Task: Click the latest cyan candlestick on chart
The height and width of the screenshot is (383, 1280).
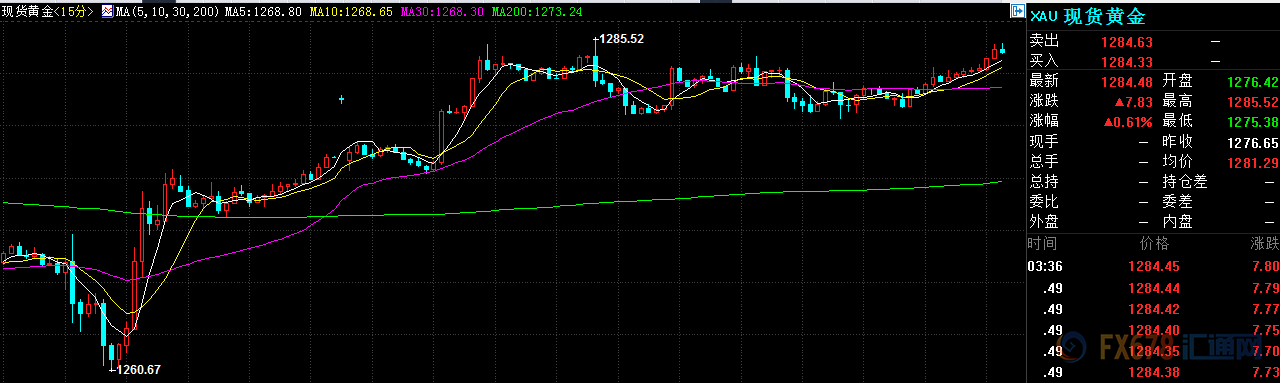Action: click(1003, 49)
